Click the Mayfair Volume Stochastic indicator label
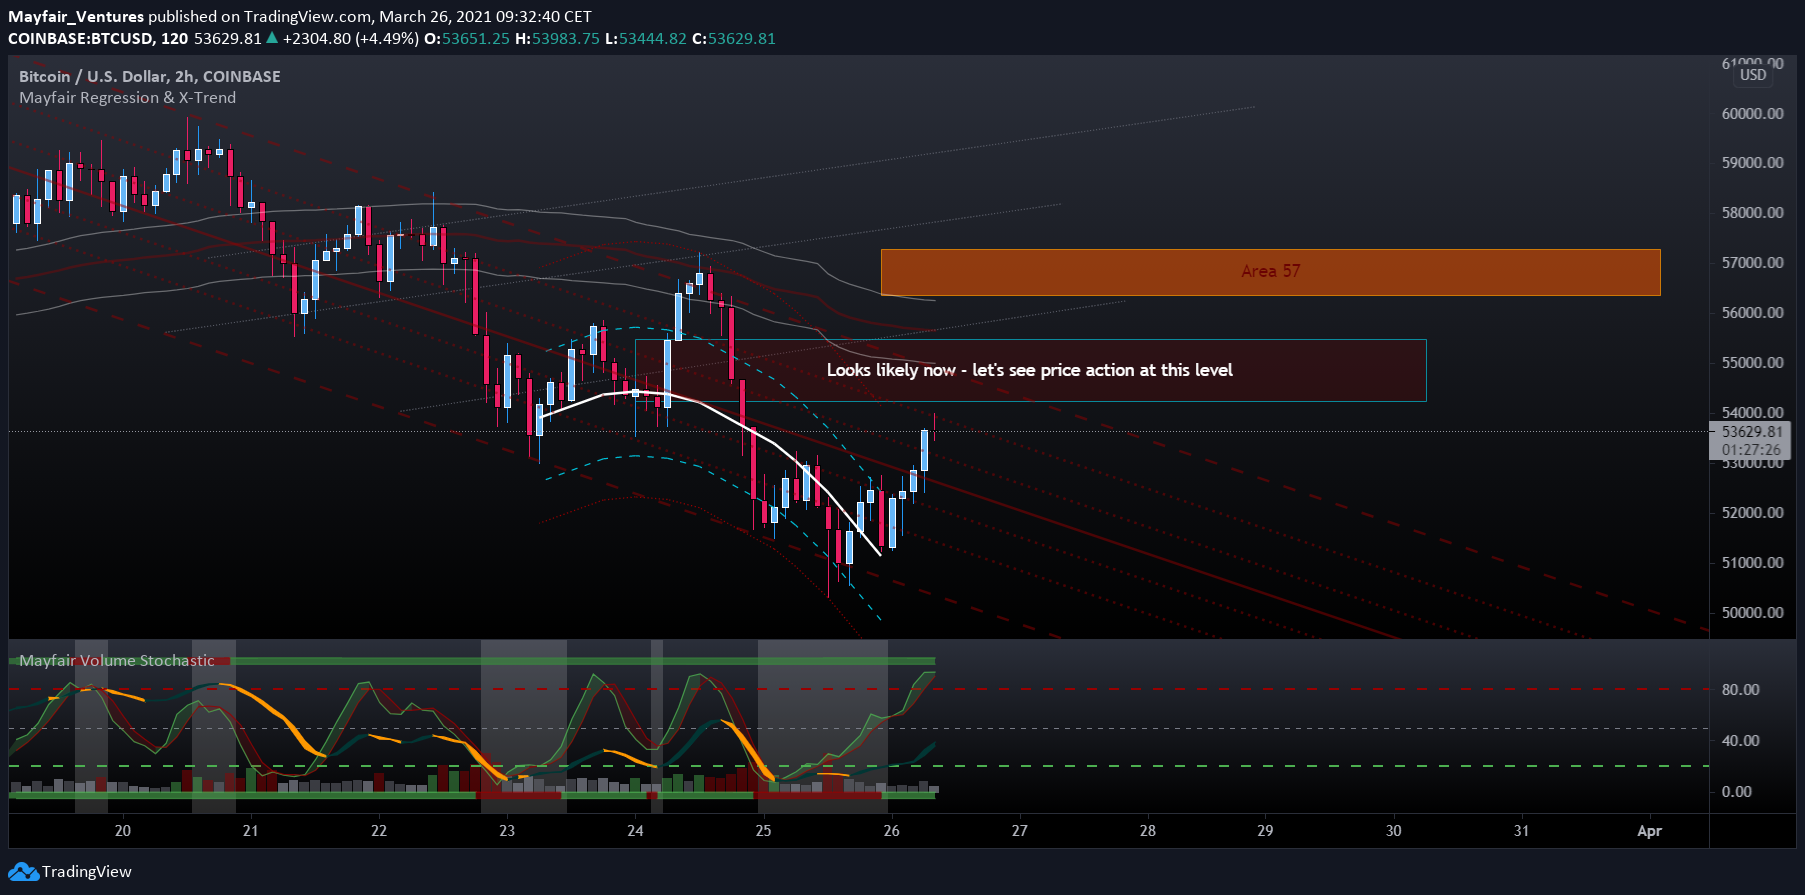 click(x=117, y=661)
